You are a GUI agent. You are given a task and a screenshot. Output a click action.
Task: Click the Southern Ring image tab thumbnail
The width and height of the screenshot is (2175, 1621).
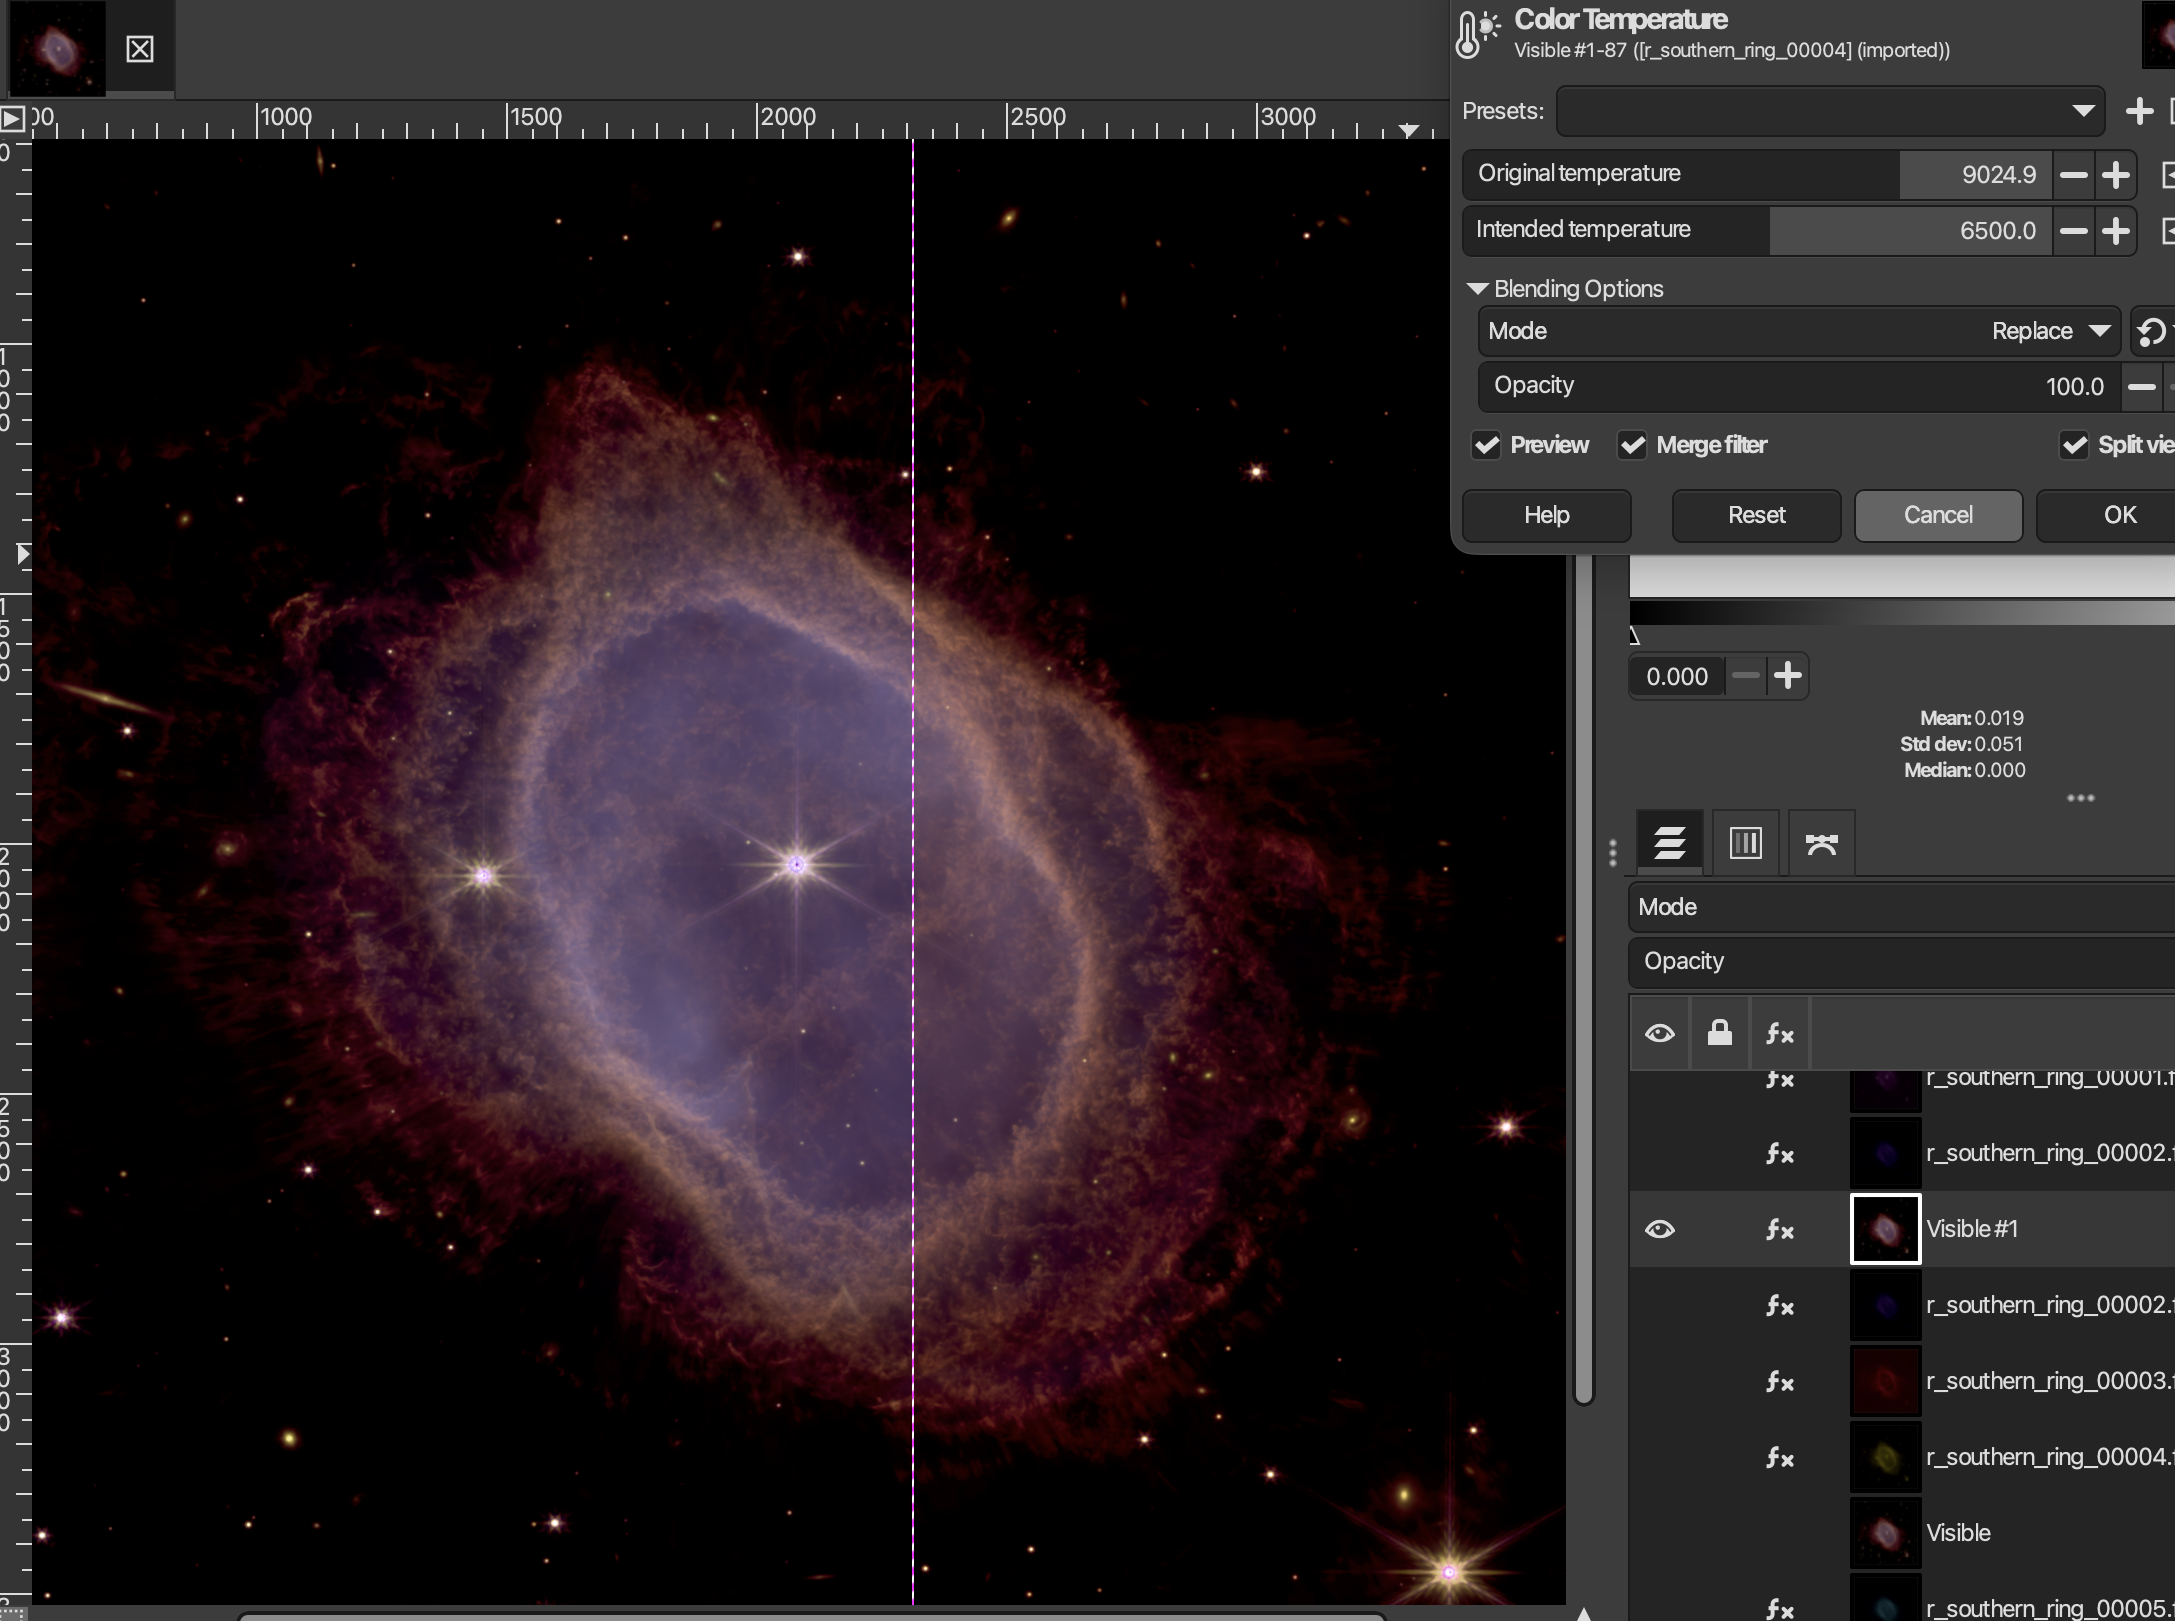(x=55, y=47)
